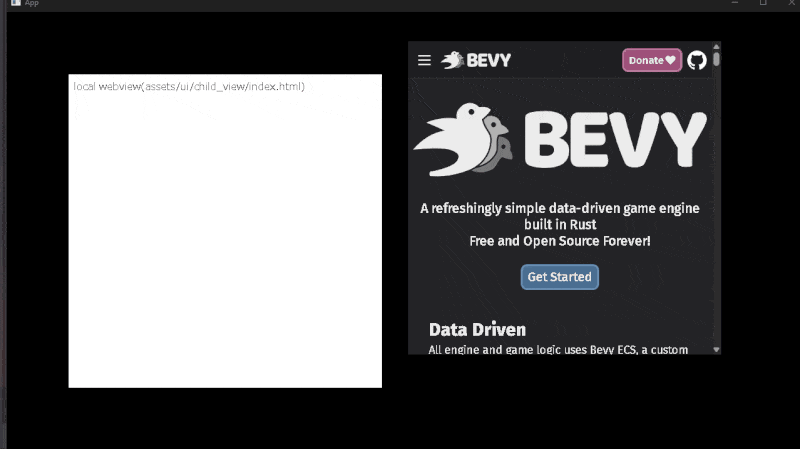Minimize the App window
The width and height of the screenshot is (800, 449).
[x=731, y=4]
